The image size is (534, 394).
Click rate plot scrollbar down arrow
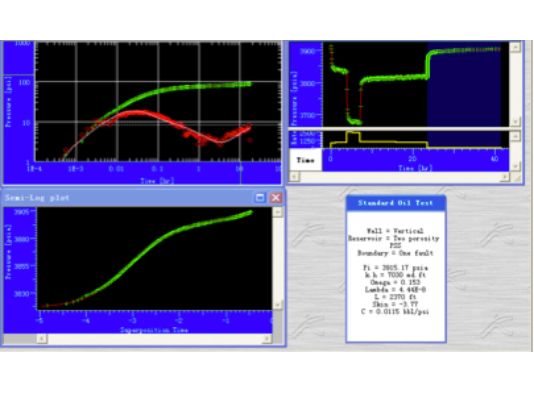[515, 166]
